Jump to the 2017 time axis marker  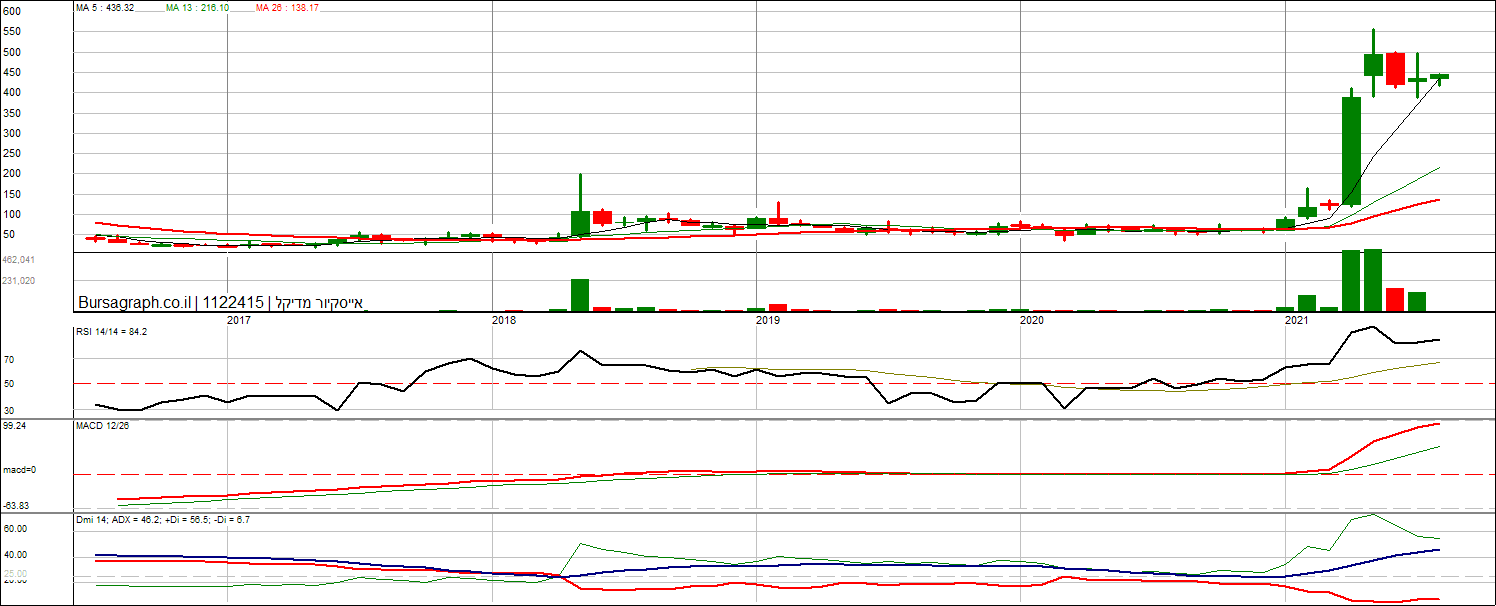tap(238, 320)
